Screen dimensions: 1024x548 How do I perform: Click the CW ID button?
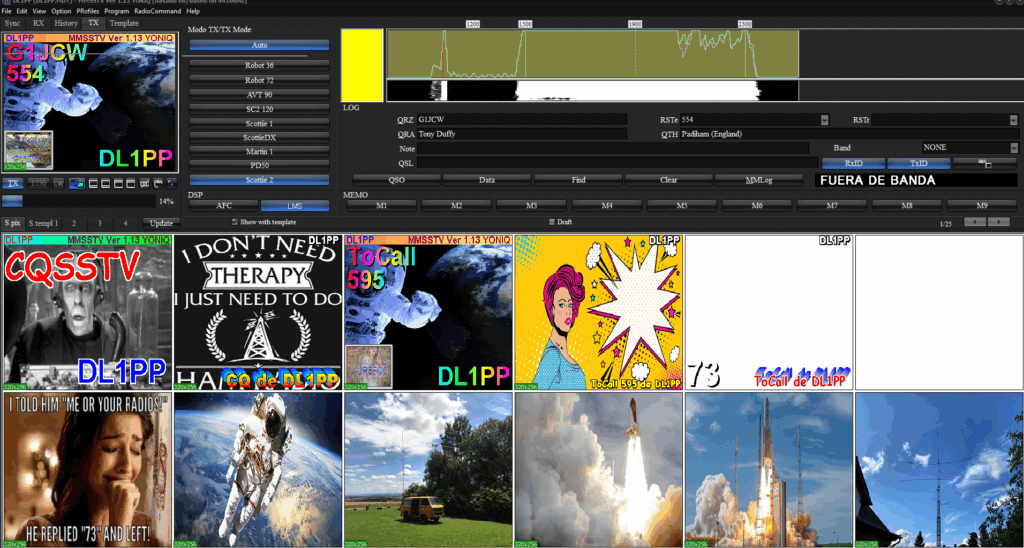58,184
